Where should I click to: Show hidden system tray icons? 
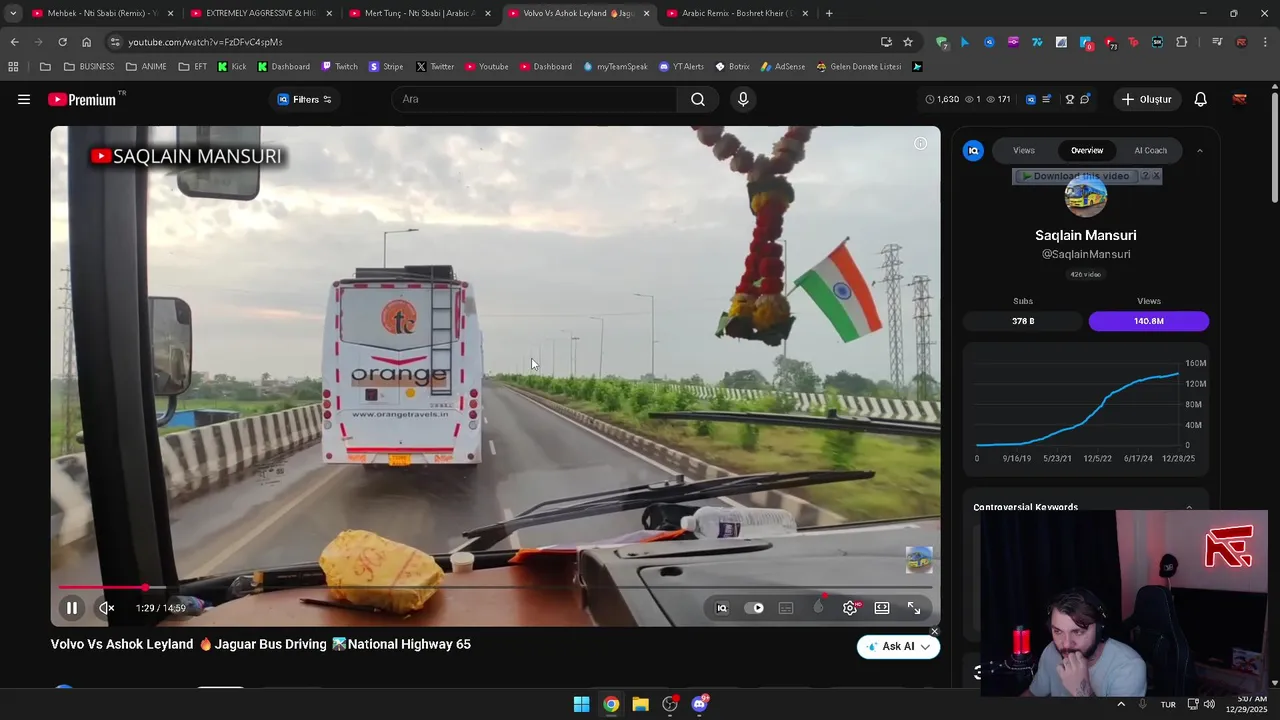[1121, 704]
